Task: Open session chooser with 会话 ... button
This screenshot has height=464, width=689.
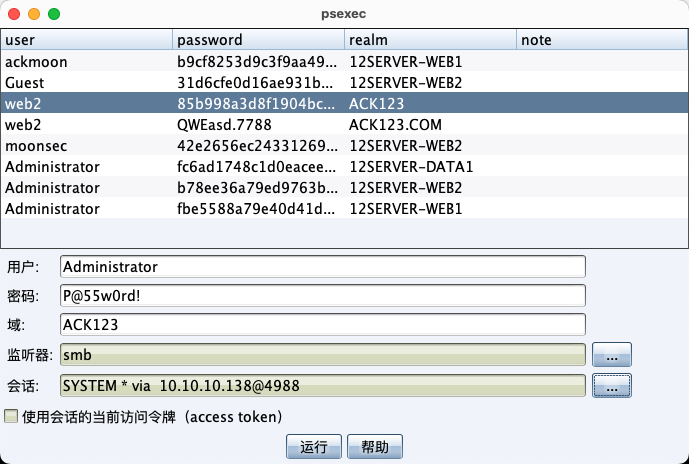Action: pos(612,385)
